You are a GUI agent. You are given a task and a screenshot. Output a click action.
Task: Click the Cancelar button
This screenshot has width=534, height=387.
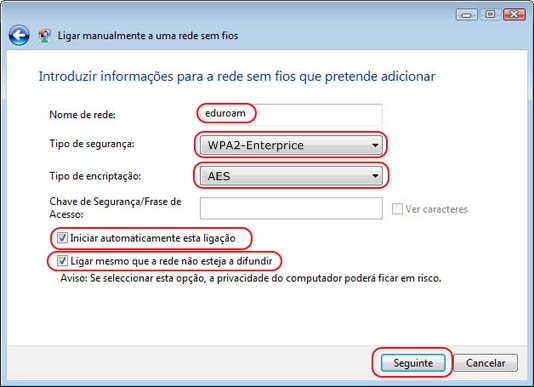485,363
